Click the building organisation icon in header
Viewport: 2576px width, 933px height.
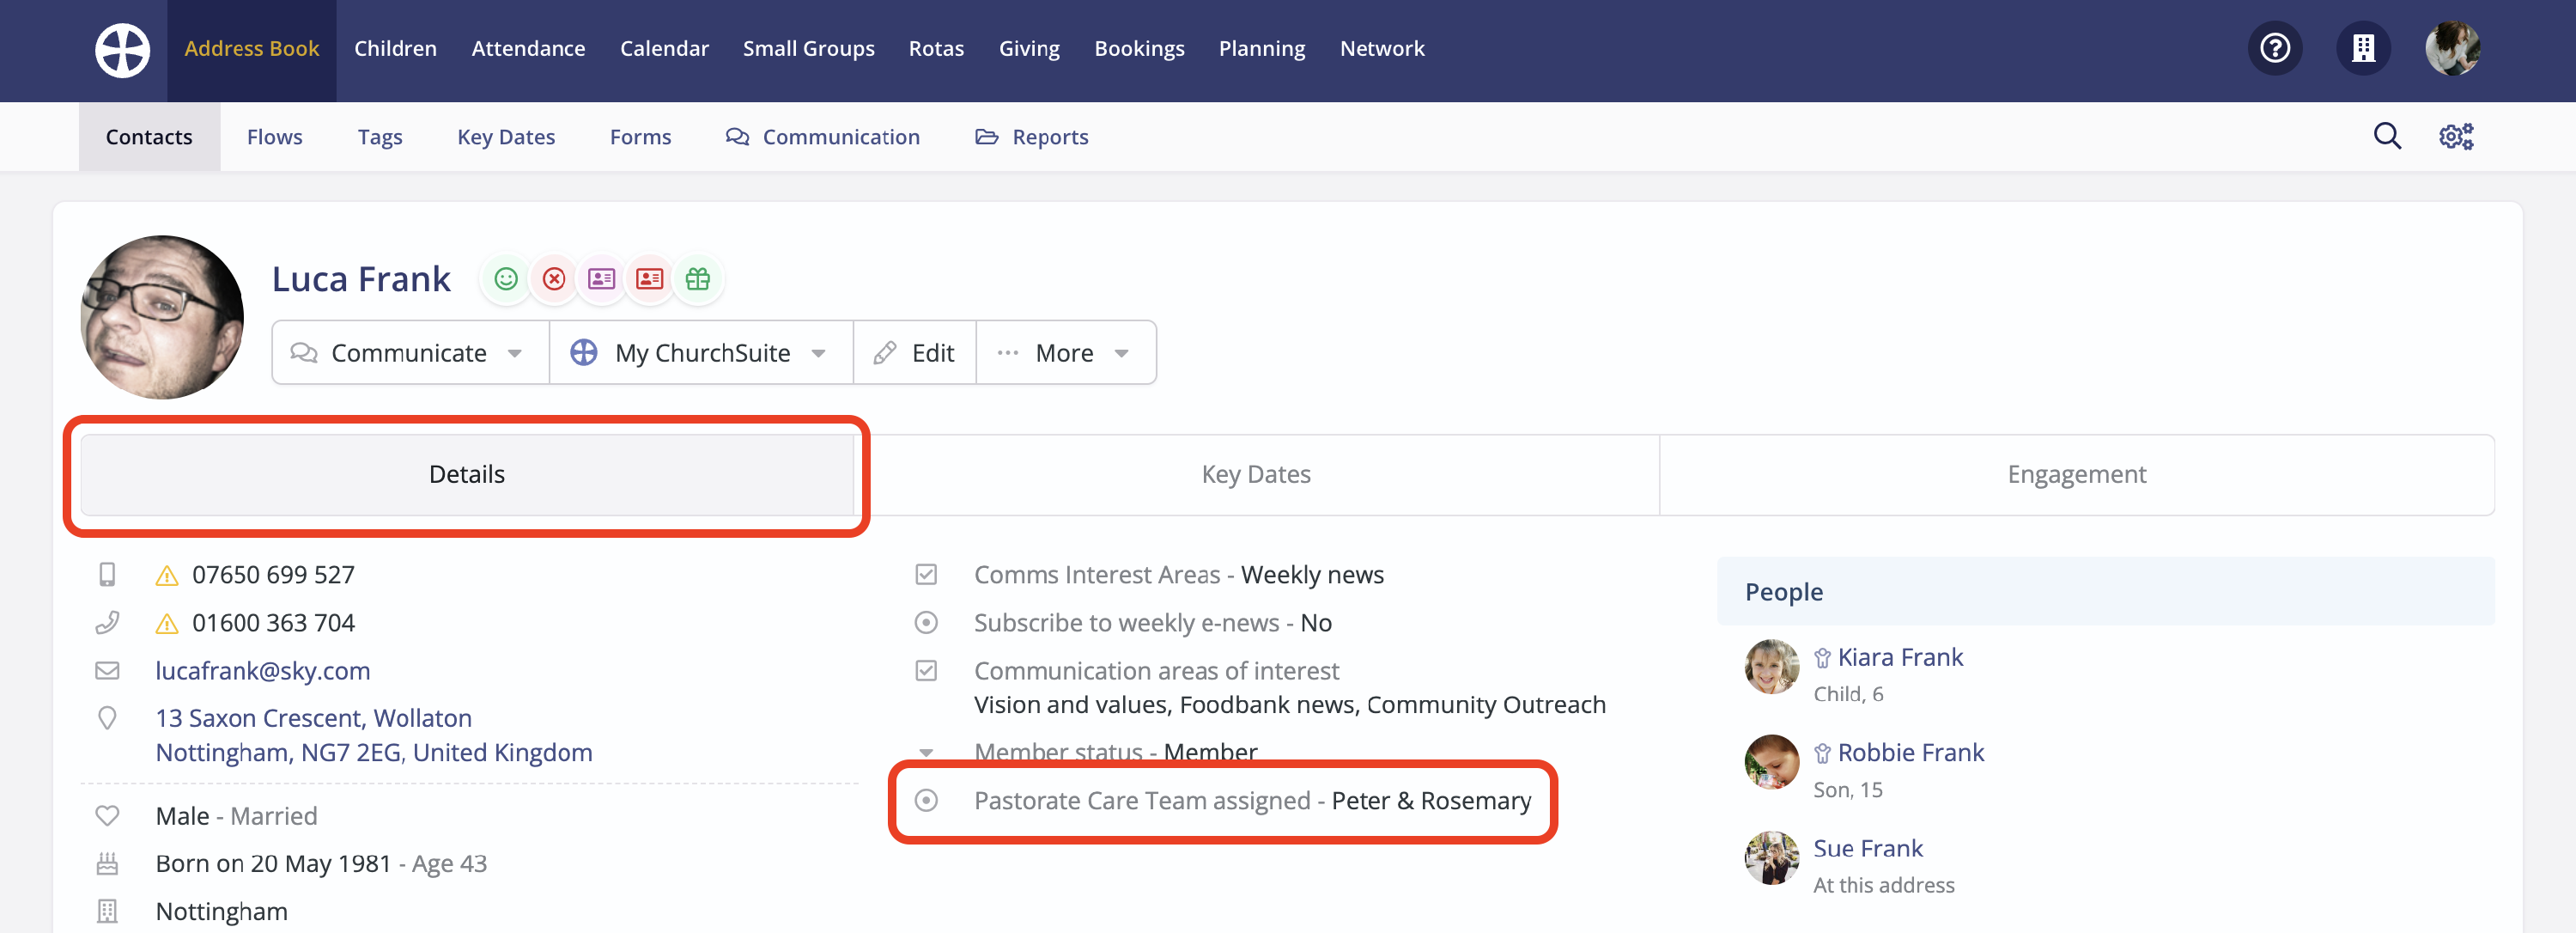coord(2363,48)
